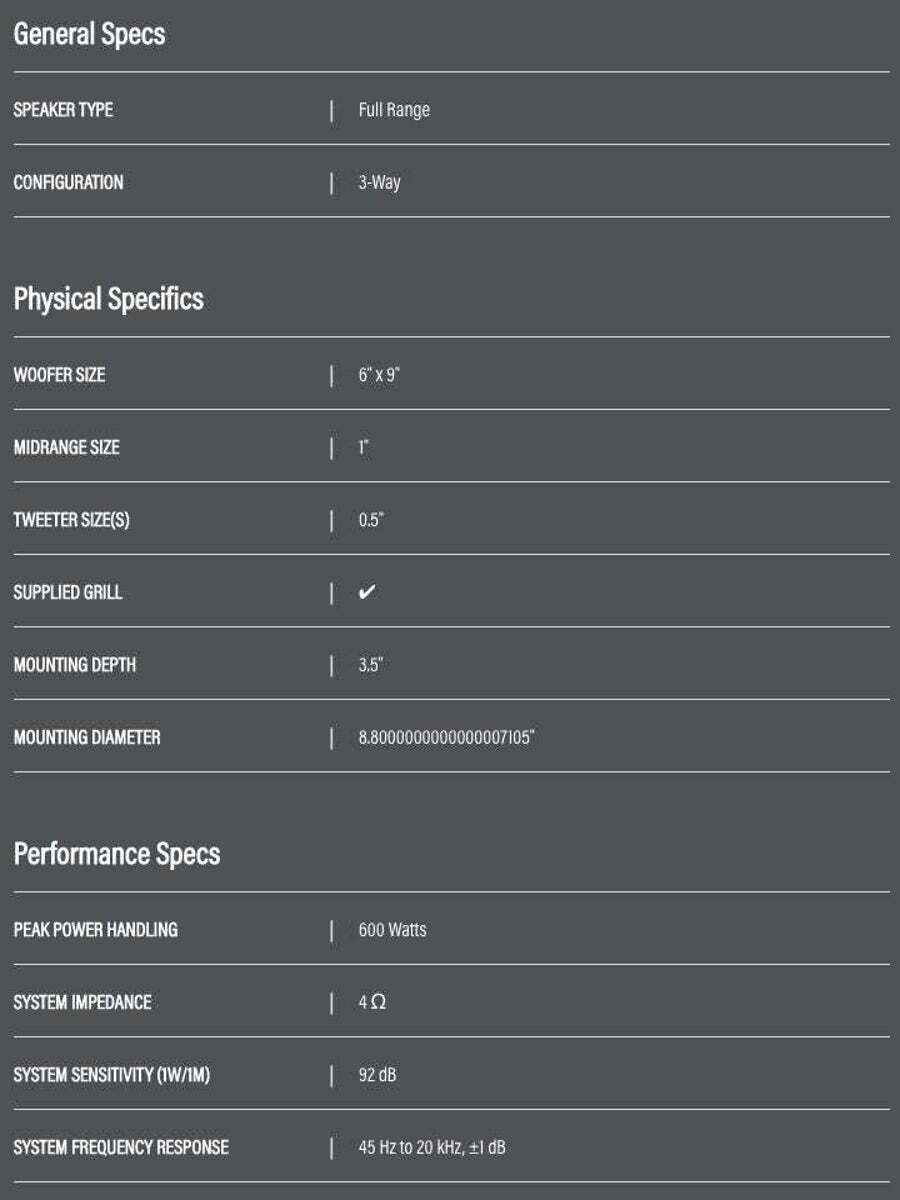Screen dimensions: 900x1200
Task: Click the 45 Hz to 20 kHz value
Action: click(x=432, y=1147)
